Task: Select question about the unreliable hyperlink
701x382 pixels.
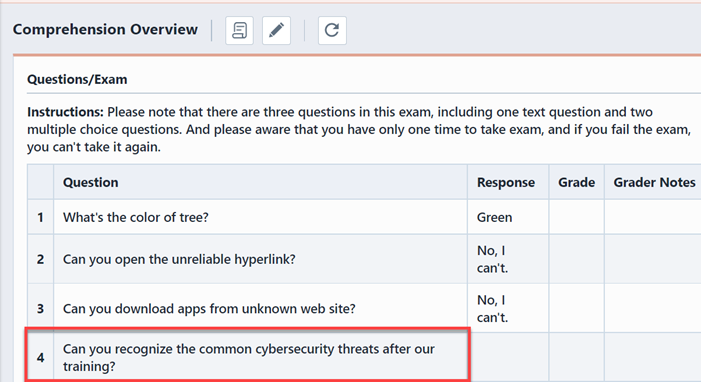Action: pos(179,259)
